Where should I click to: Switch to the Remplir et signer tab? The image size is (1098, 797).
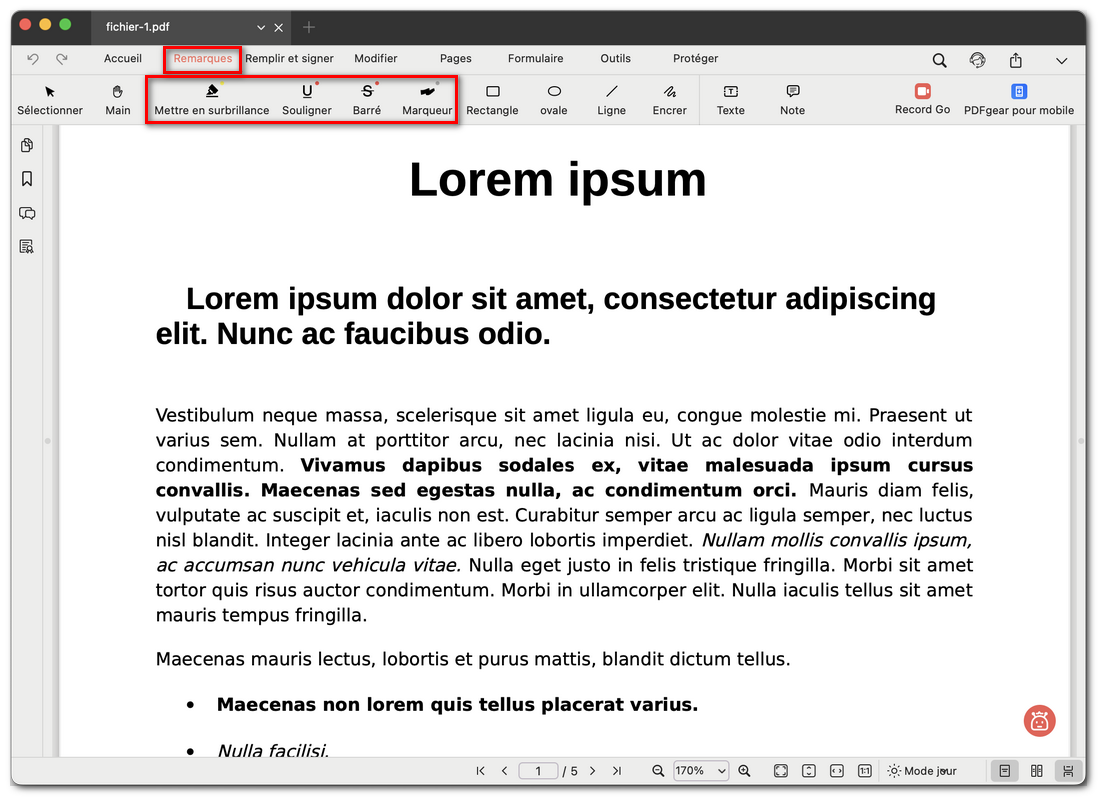290,59
